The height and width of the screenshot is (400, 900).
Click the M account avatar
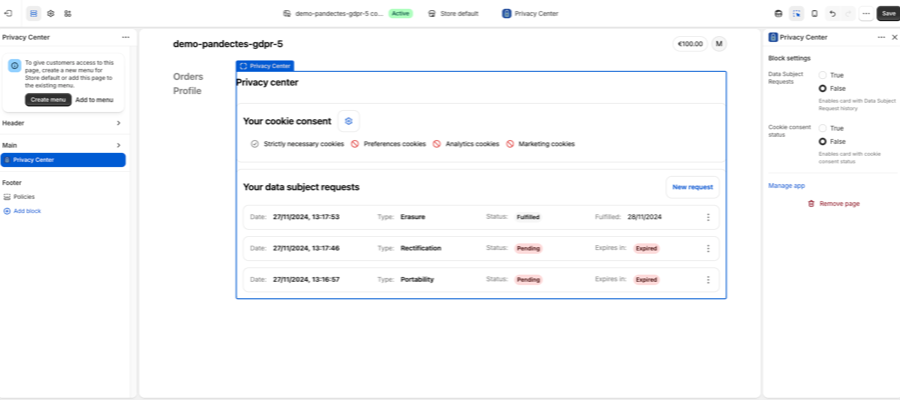pos(719,44)
